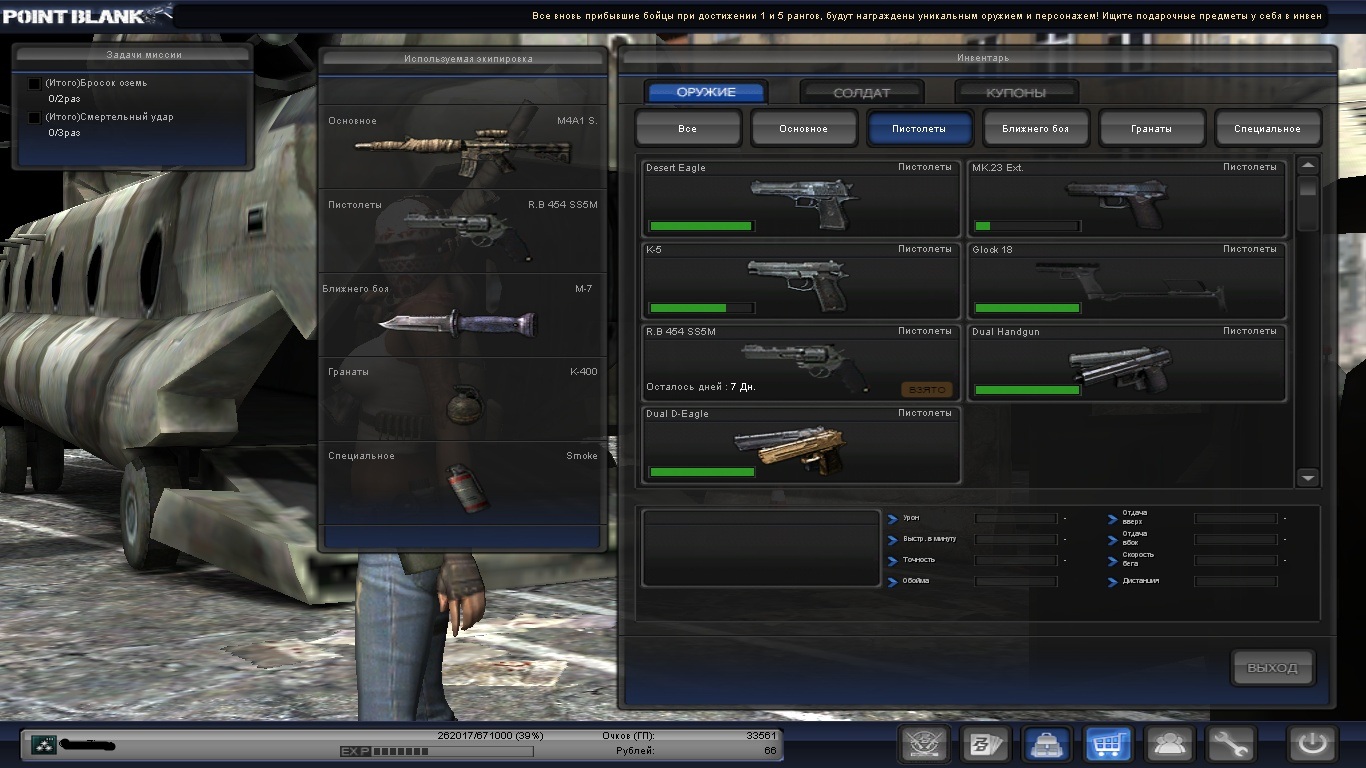Select the Desert Eagle pistol item
Screen dimensions: 1366x768
pyautogui.click(x=801, y=198)
